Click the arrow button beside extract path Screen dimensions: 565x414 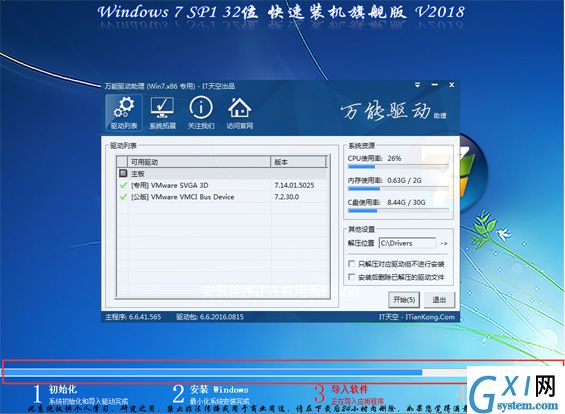[444, 244]
